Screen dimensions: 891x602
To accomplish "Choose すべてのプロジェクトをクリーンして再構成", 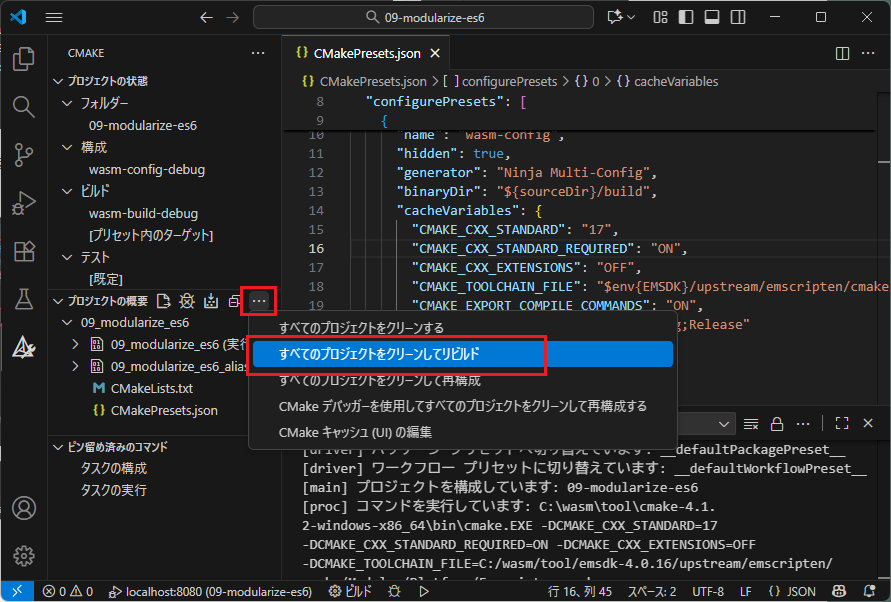I will coord(463,380).
